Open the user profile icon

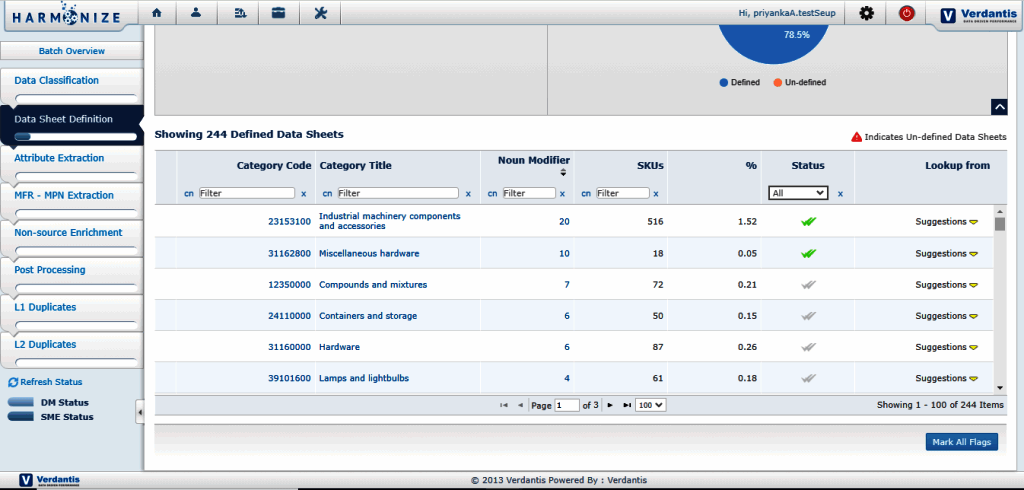(x=198, y=13)
